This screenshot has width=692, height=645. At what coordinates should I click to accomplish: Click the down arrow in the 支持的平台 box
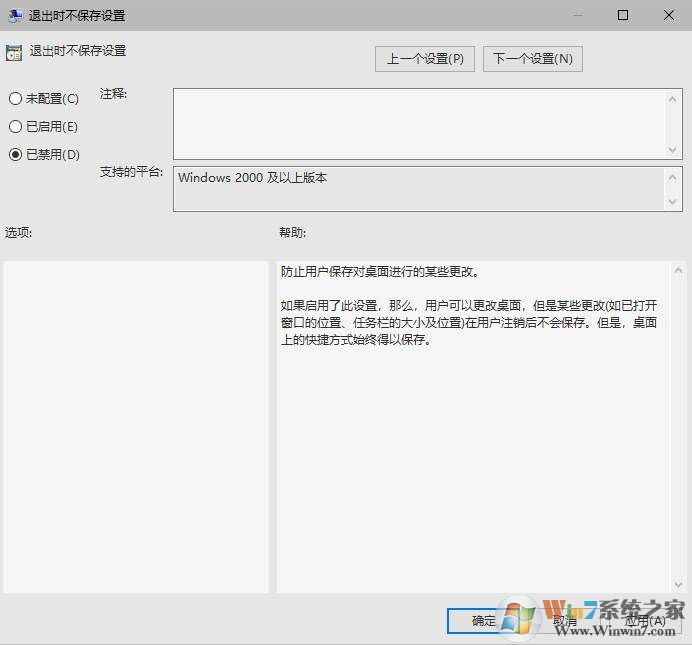(x=673, y=201)
